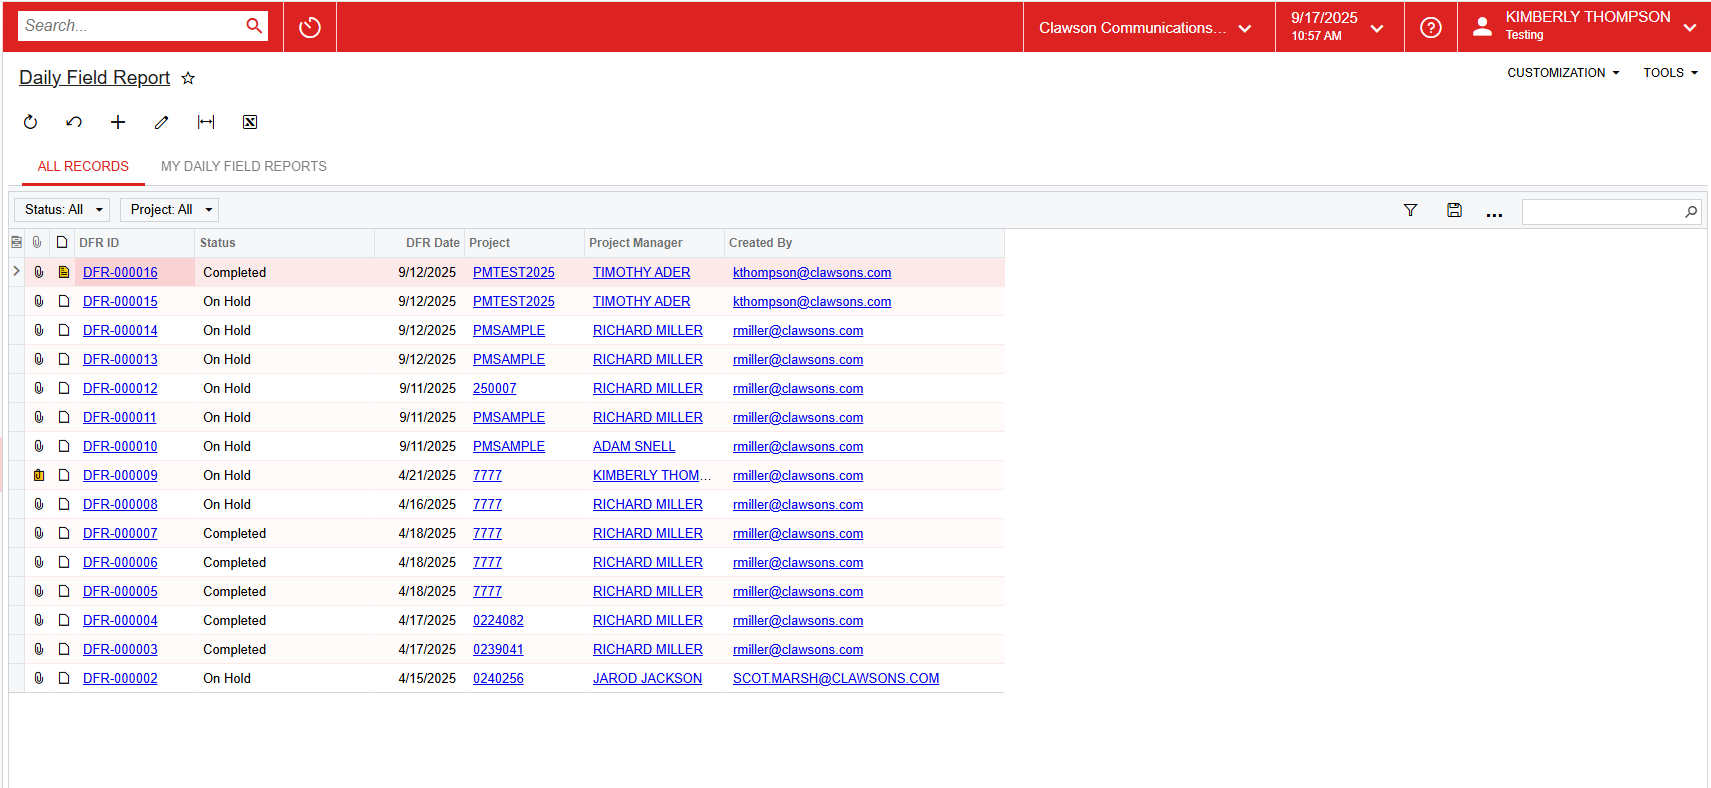Open the filter settings funnel icon
The width and height of the screenshot is (1711, 788).
tap(1410, 210)
